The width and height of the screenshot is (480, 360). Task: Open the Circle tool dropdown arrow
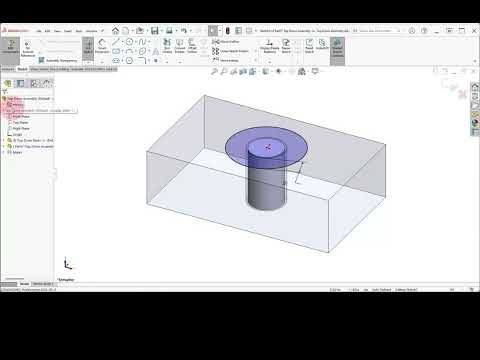pos(135,42)
